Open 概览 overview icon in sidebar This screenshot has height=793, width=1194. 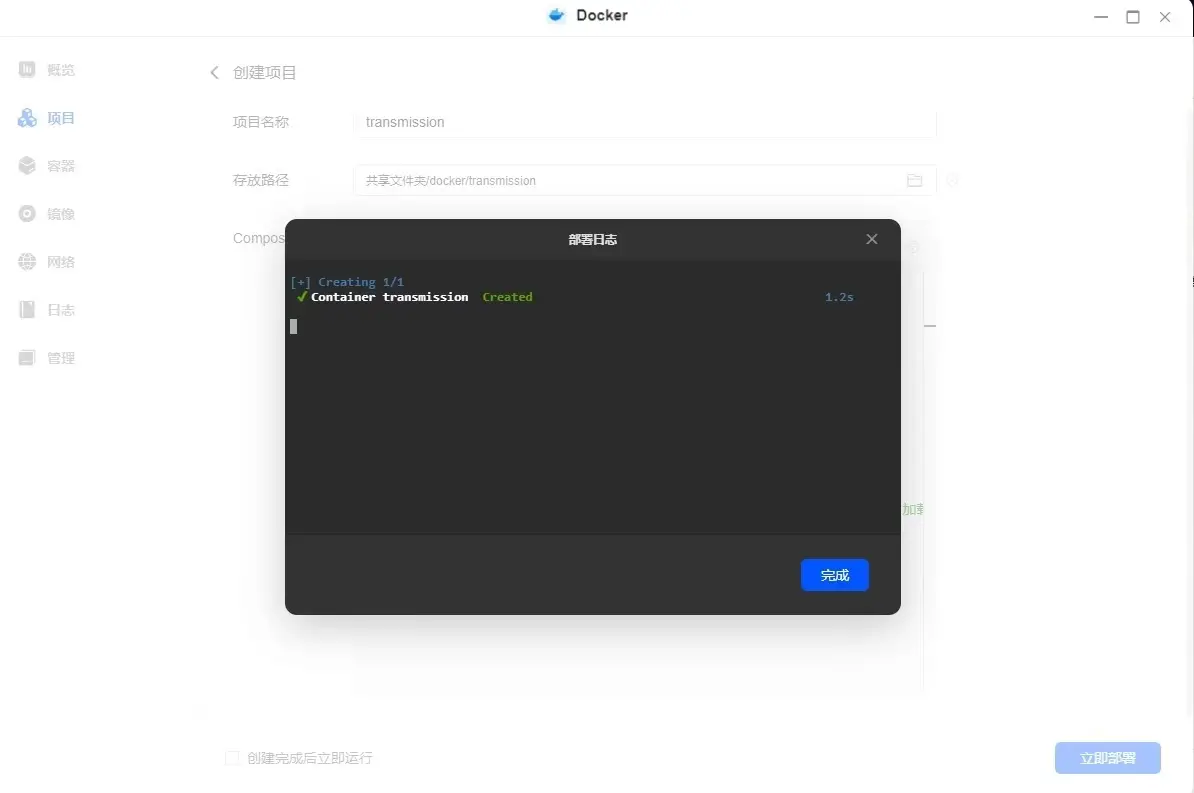27,70
